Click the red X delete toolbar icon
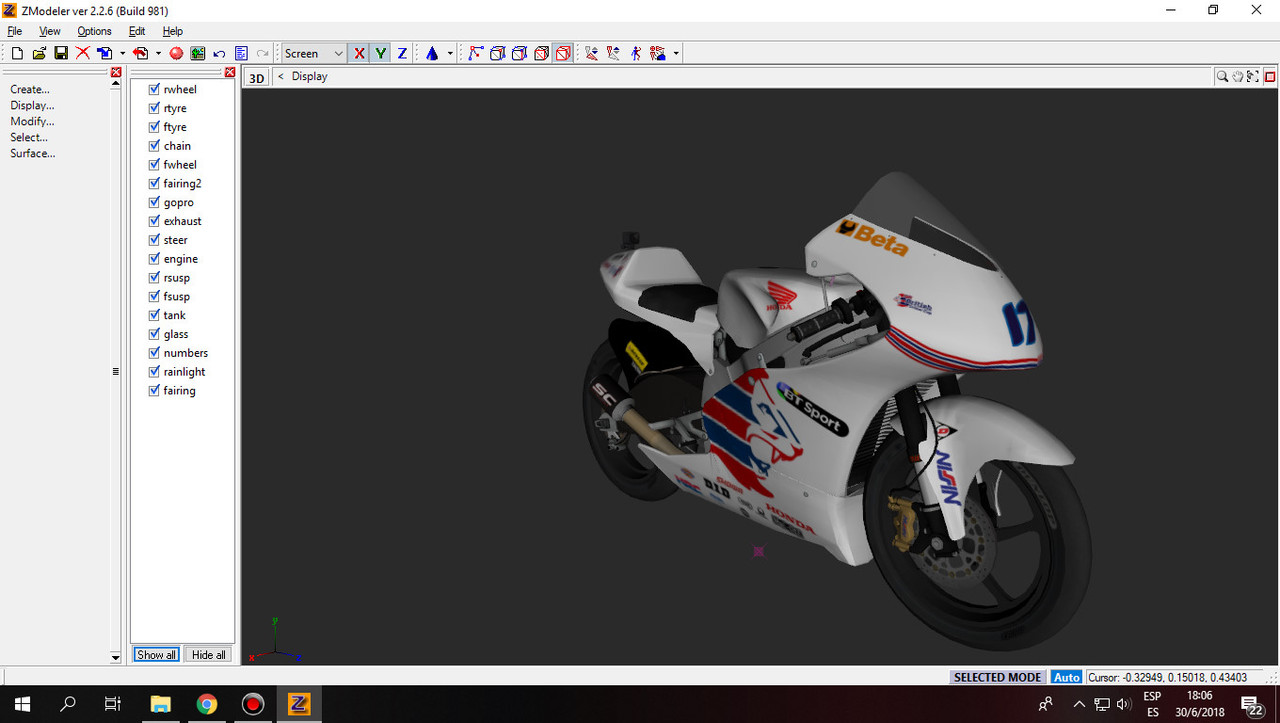Viewport: 1280px width, 723px height. pos(83,53)
